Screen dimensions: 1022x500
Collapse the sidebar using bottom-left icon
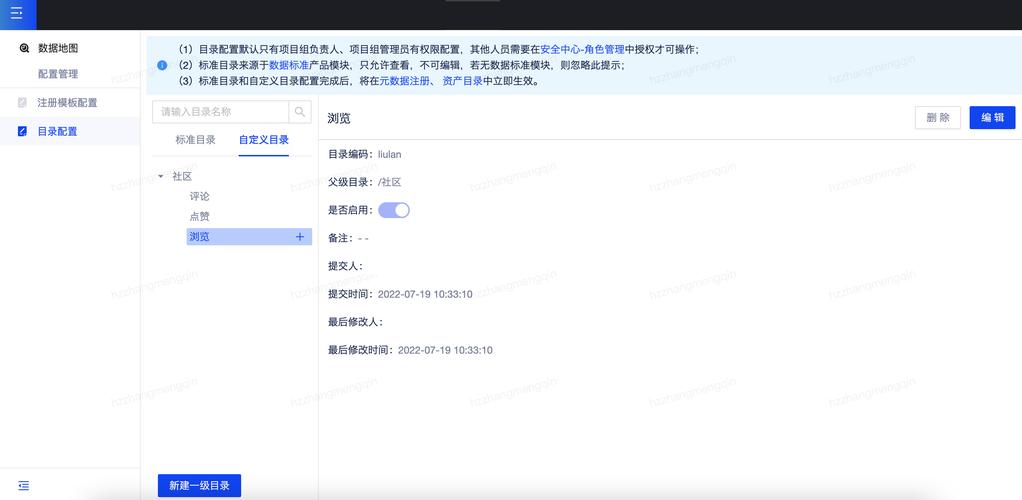point(24,485)
